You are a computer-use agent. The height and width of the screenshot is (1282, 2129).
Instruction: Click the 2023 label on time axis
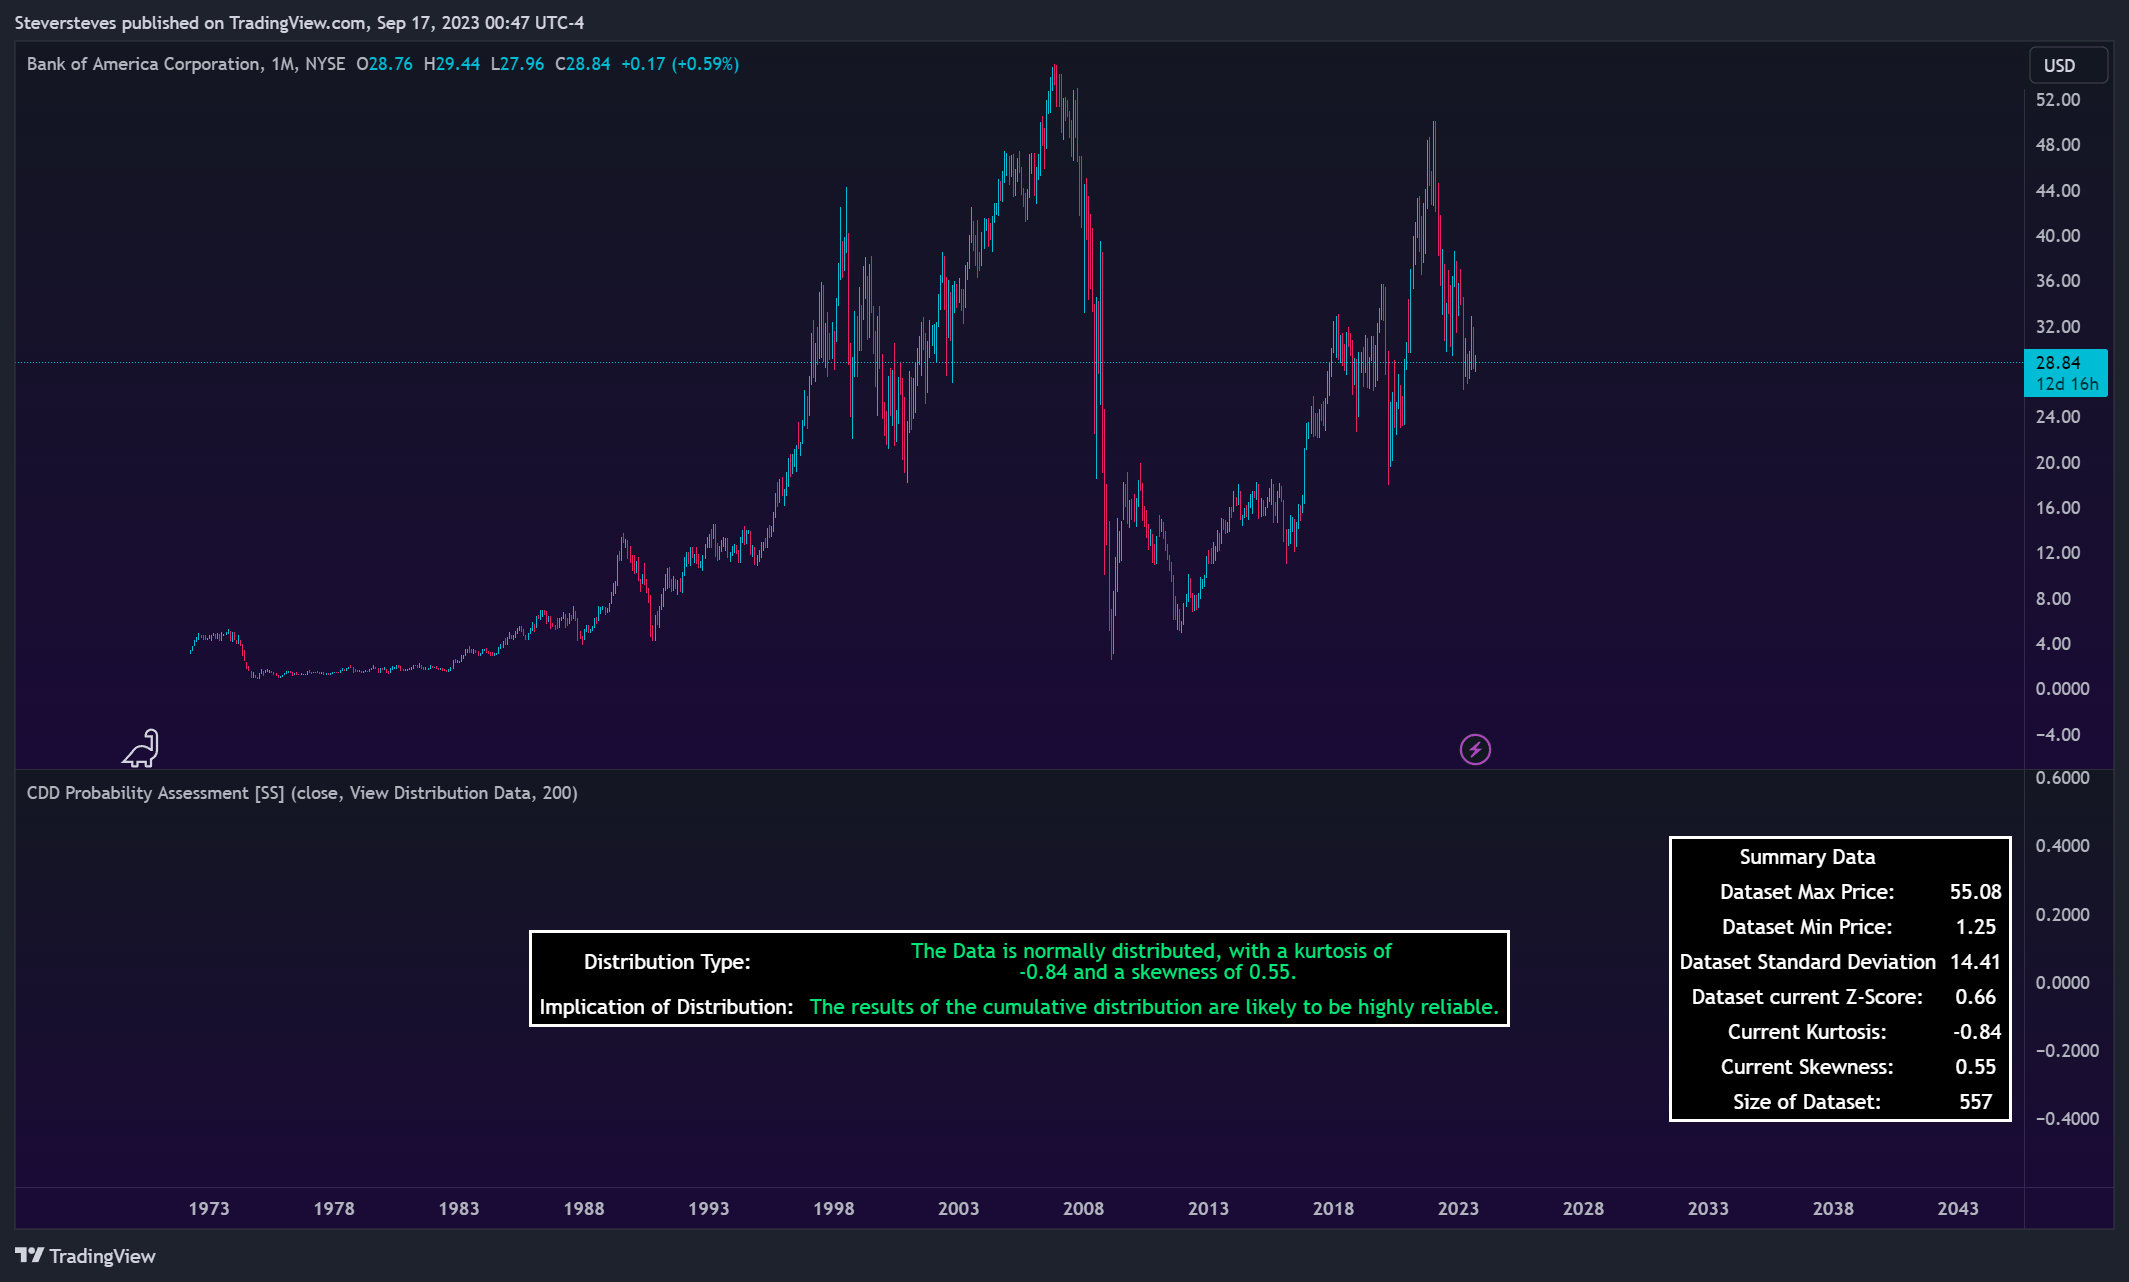click(1458, 1208)
